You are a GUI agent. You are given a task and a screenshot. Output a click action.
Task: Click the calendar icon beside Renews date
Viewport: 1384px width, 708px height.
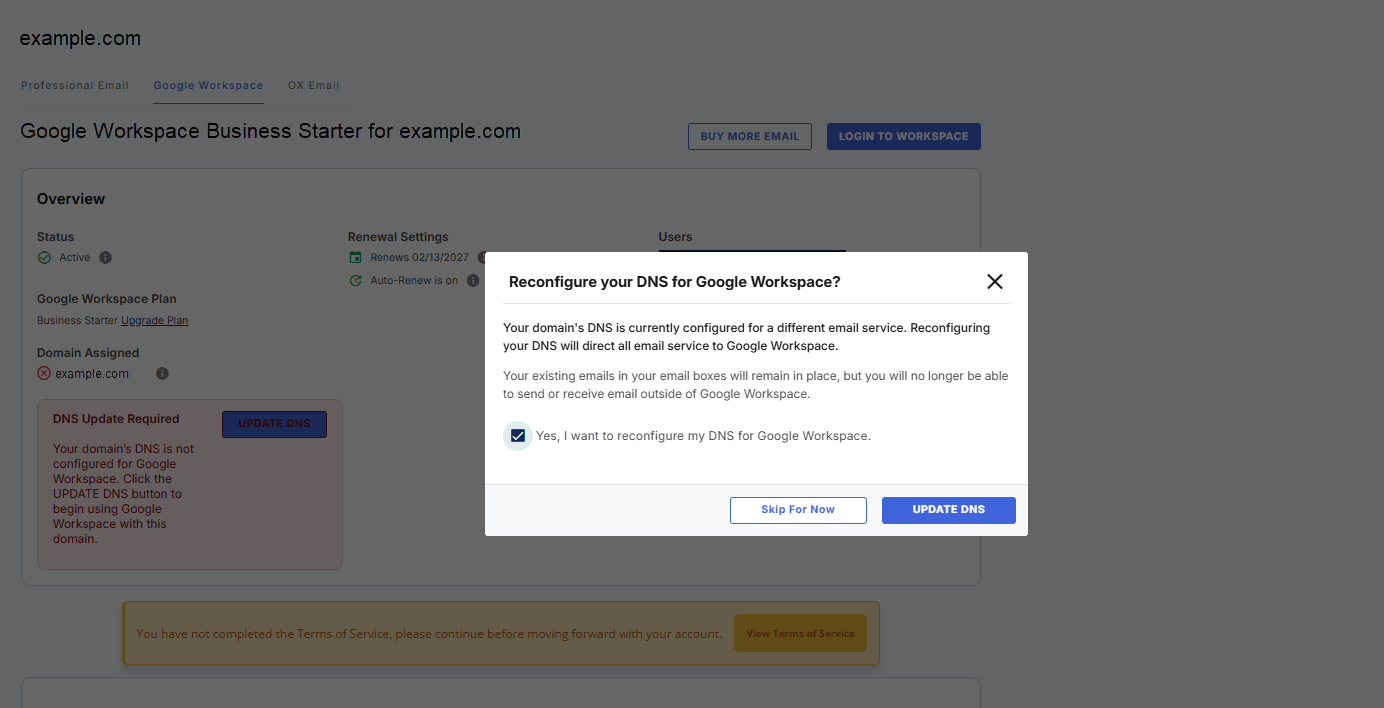point(355,258)
